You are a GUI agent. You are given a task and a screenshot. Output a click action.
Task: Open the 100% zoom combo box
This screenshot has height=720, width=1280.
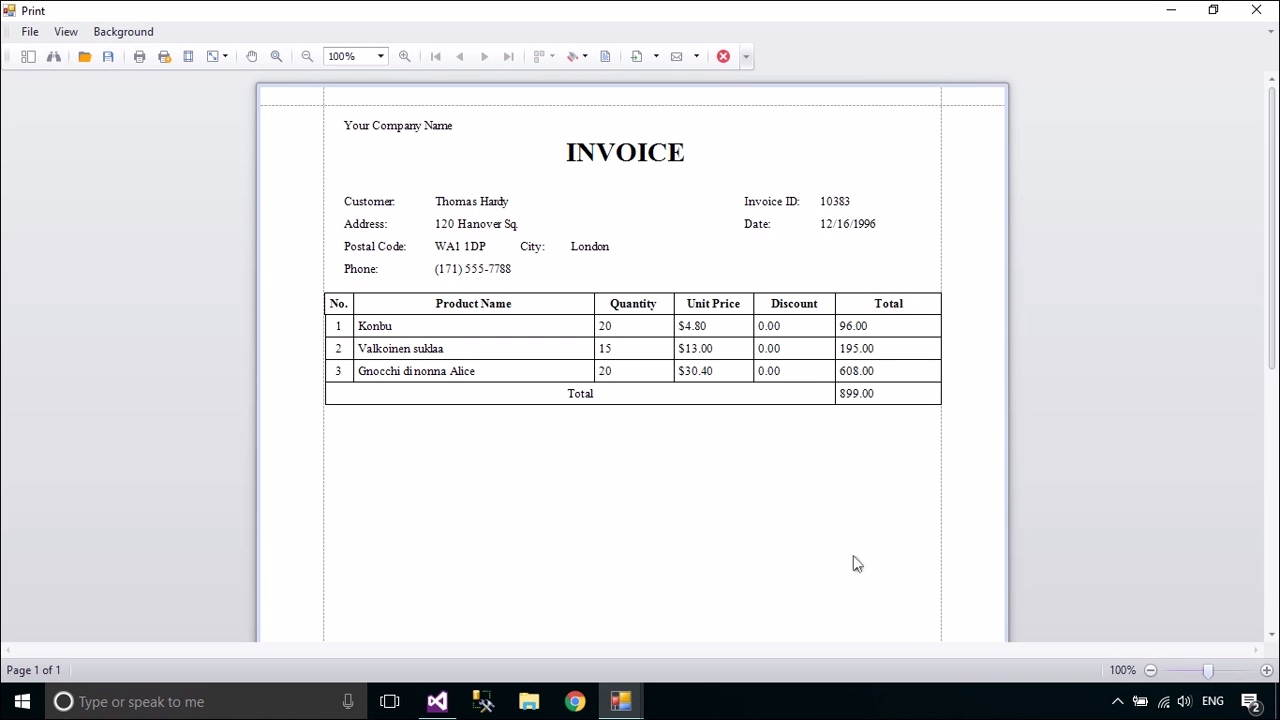click(x=355, y=57)
